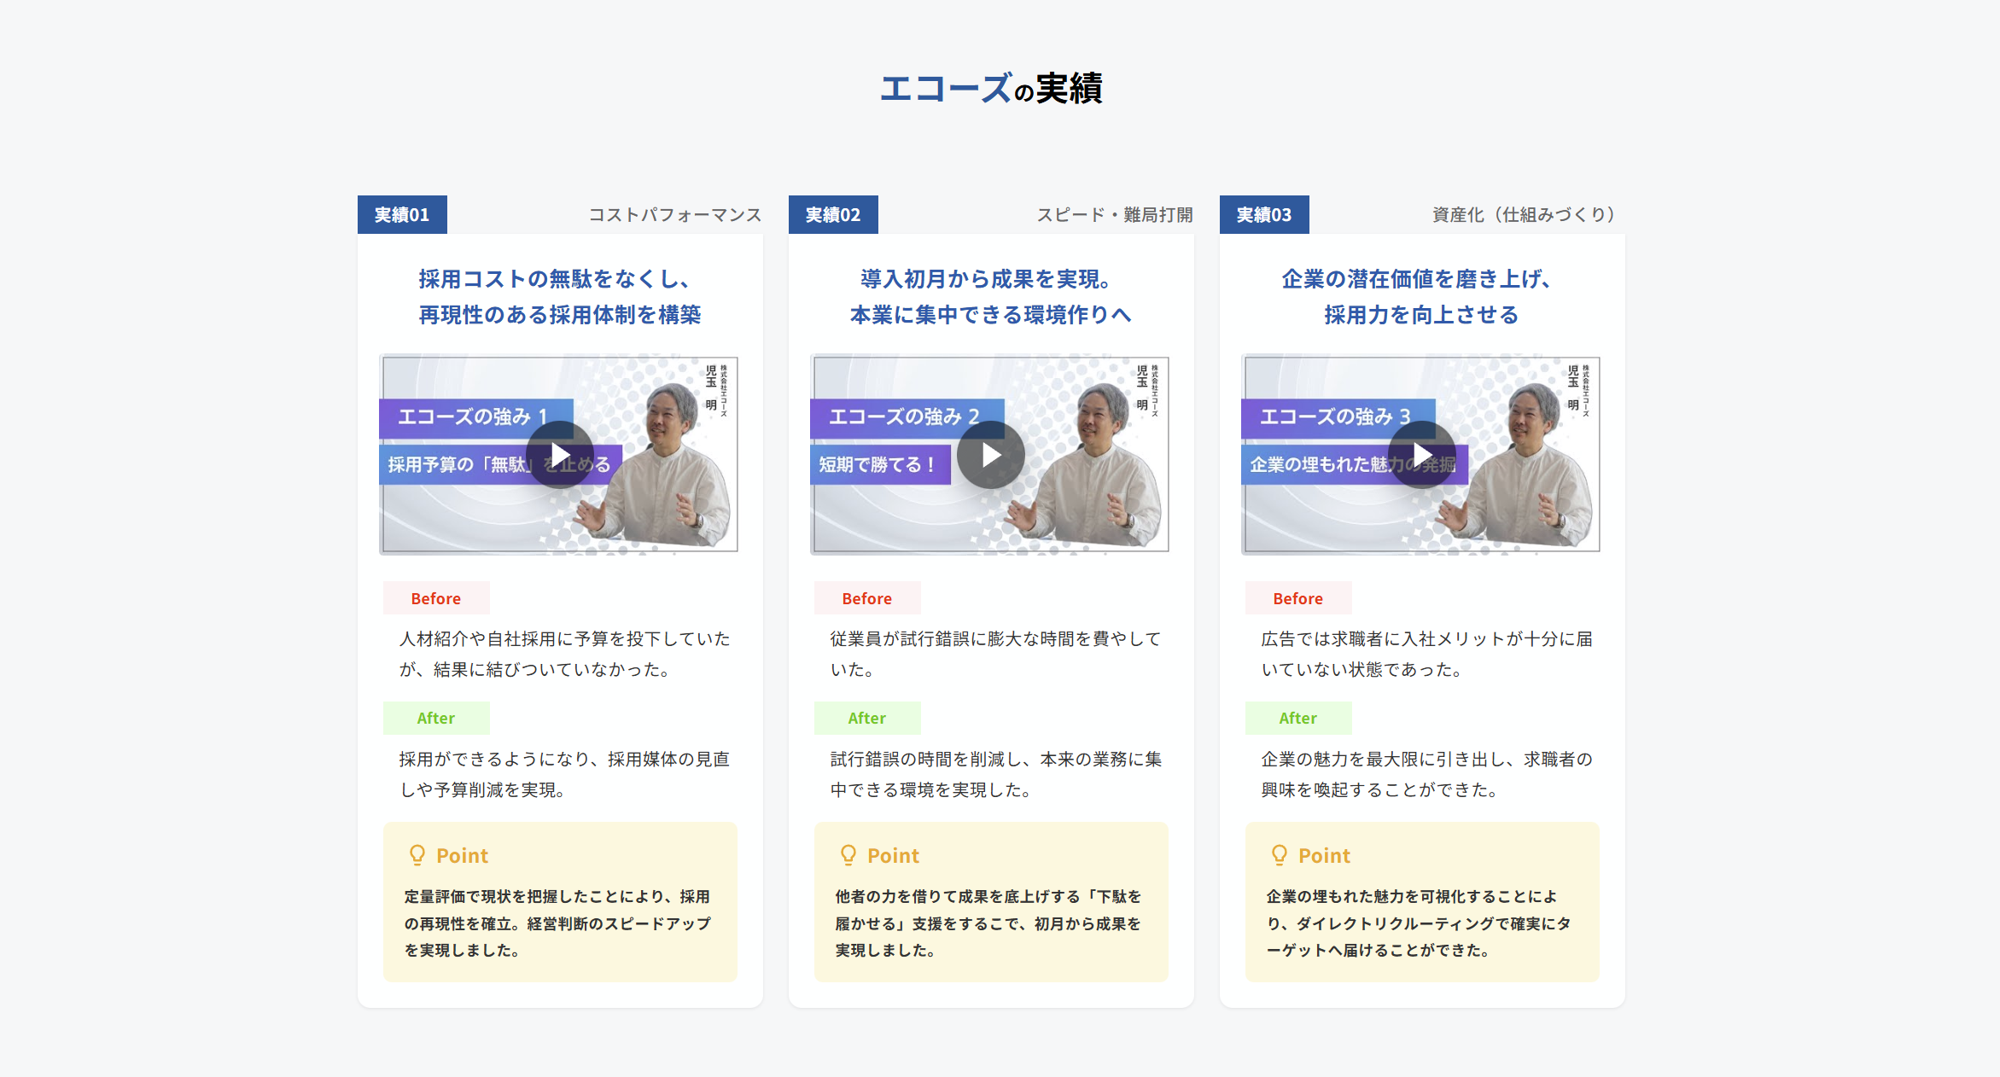The width and height of the screenshot is (2000, 1077).
Task: Play the エコーズの強み 1 video
Action: pyautogui.click(x=560, y=455)
